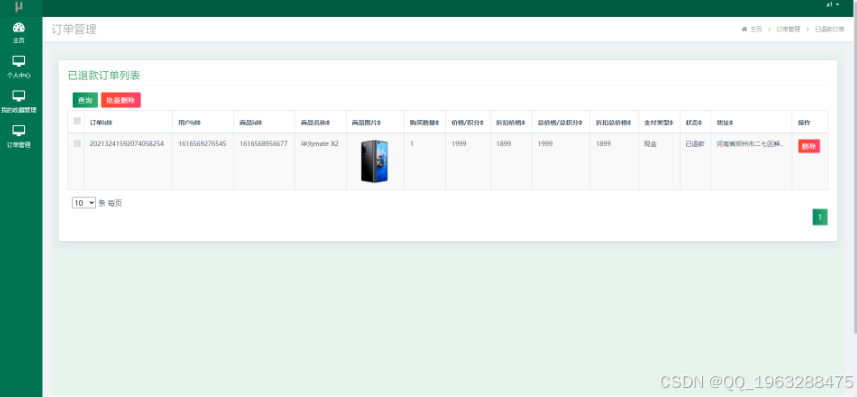This screenshot has height=397, width=857.
Task: Sort by 购买数量 column header
Action: click(x=425, y=122)
